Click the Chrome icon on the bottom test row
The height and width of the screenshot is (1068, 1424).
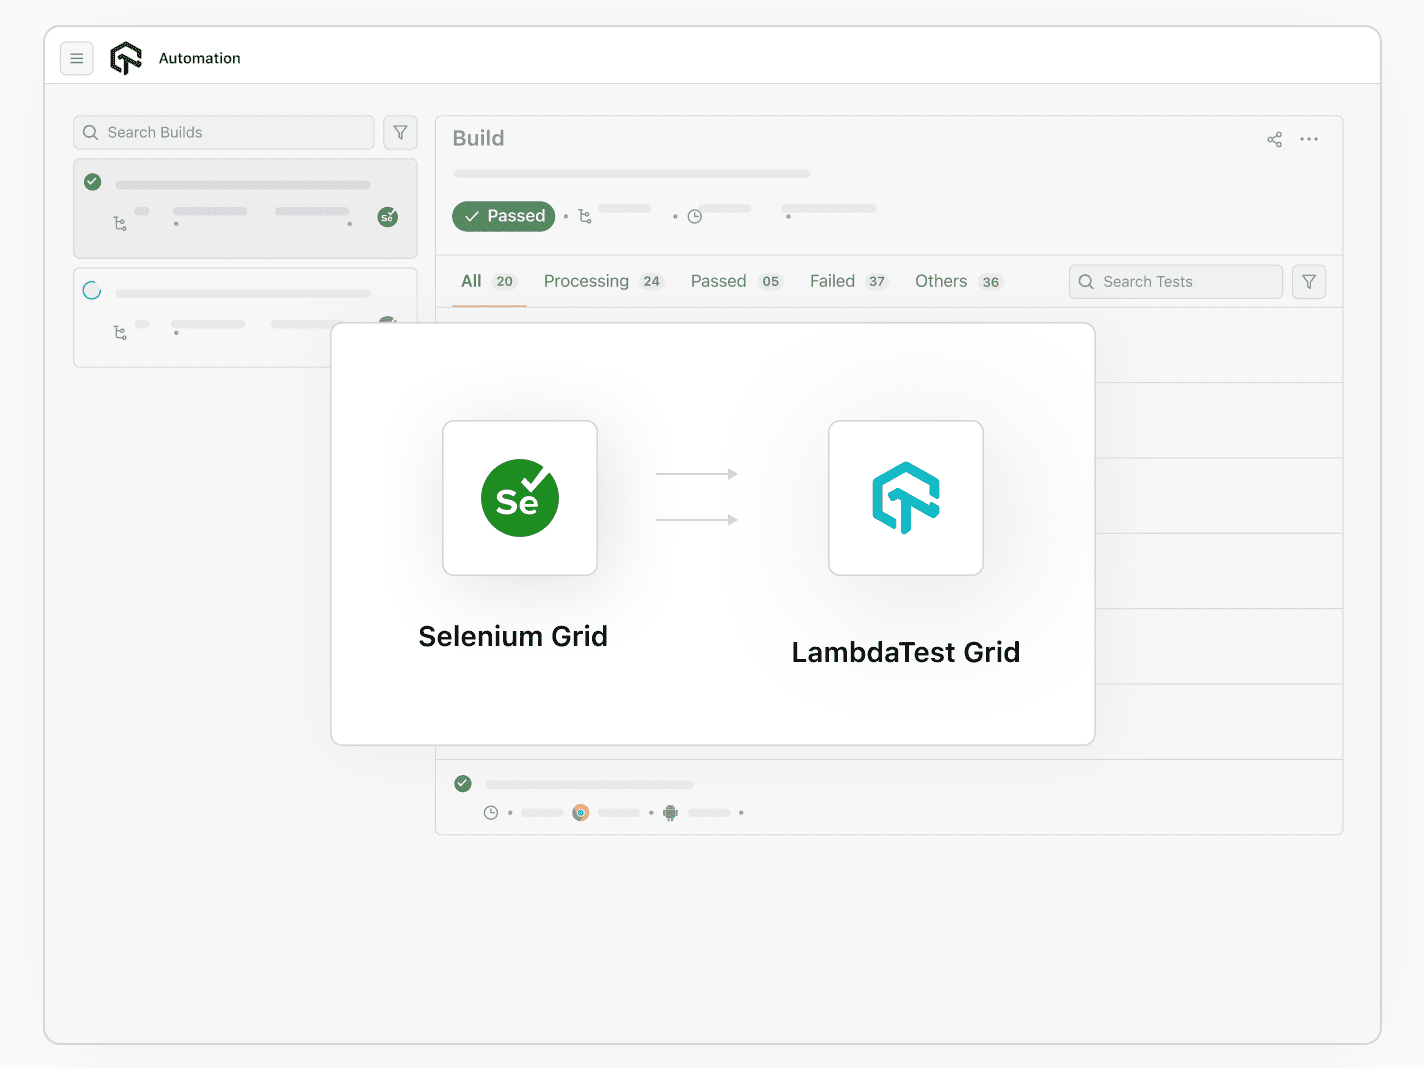(x=581, y=813)
